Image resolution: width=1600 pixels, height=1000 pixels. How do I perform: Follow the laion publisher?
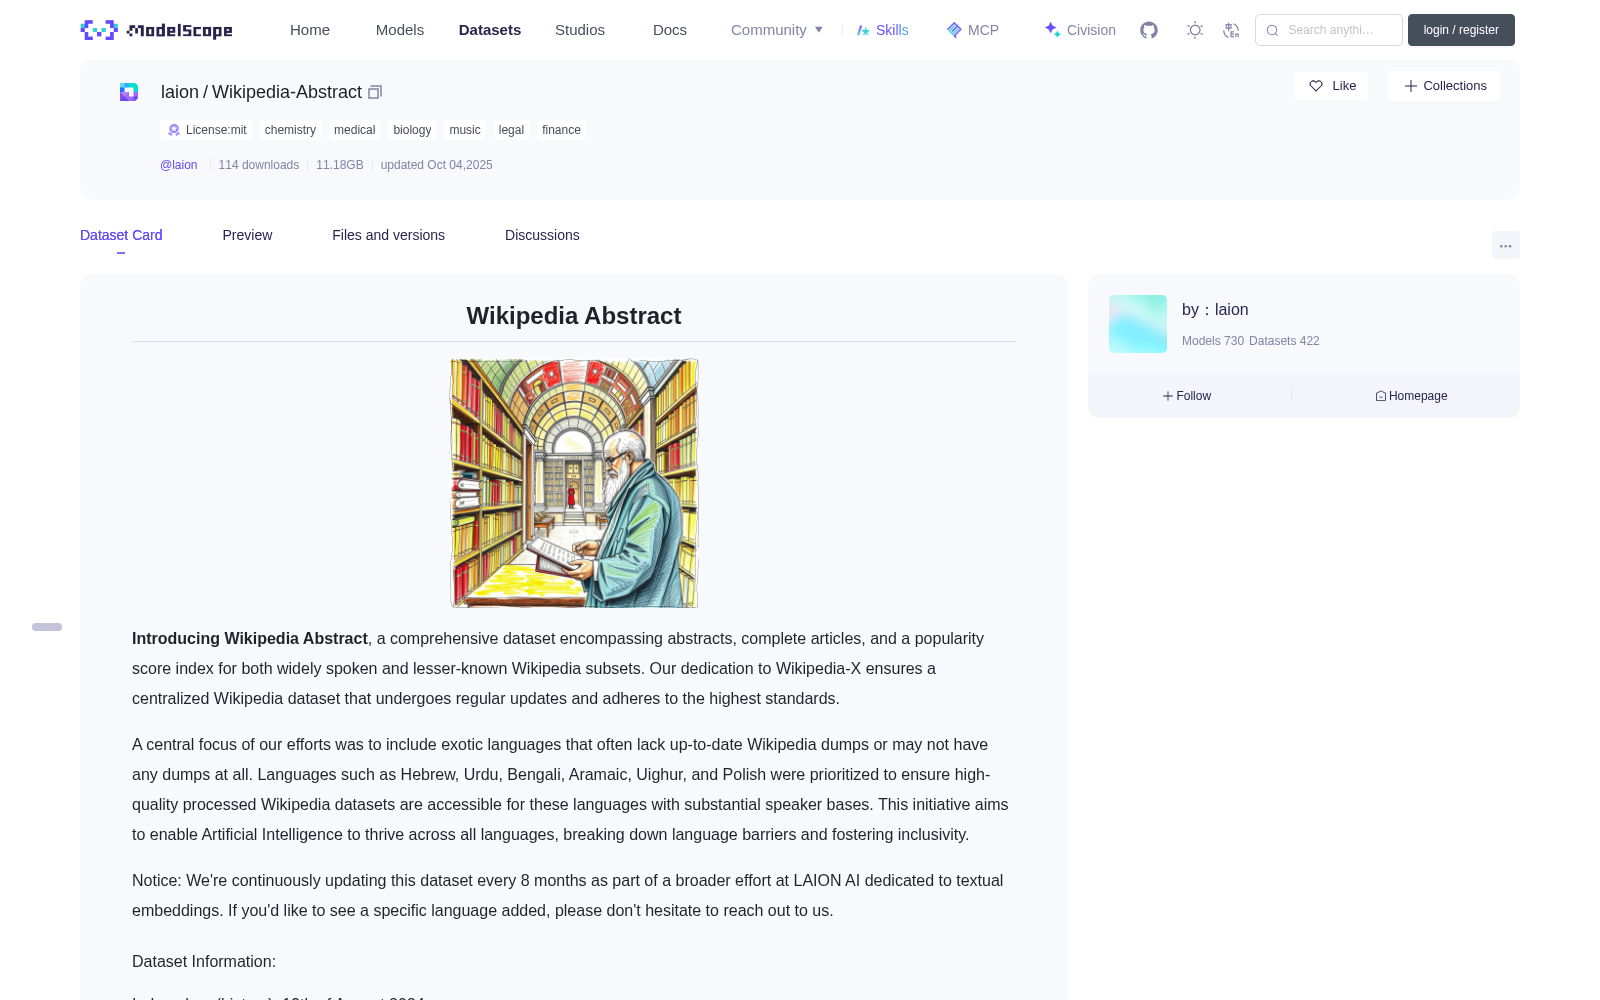pyautogui.click(x=1187, y=396)
